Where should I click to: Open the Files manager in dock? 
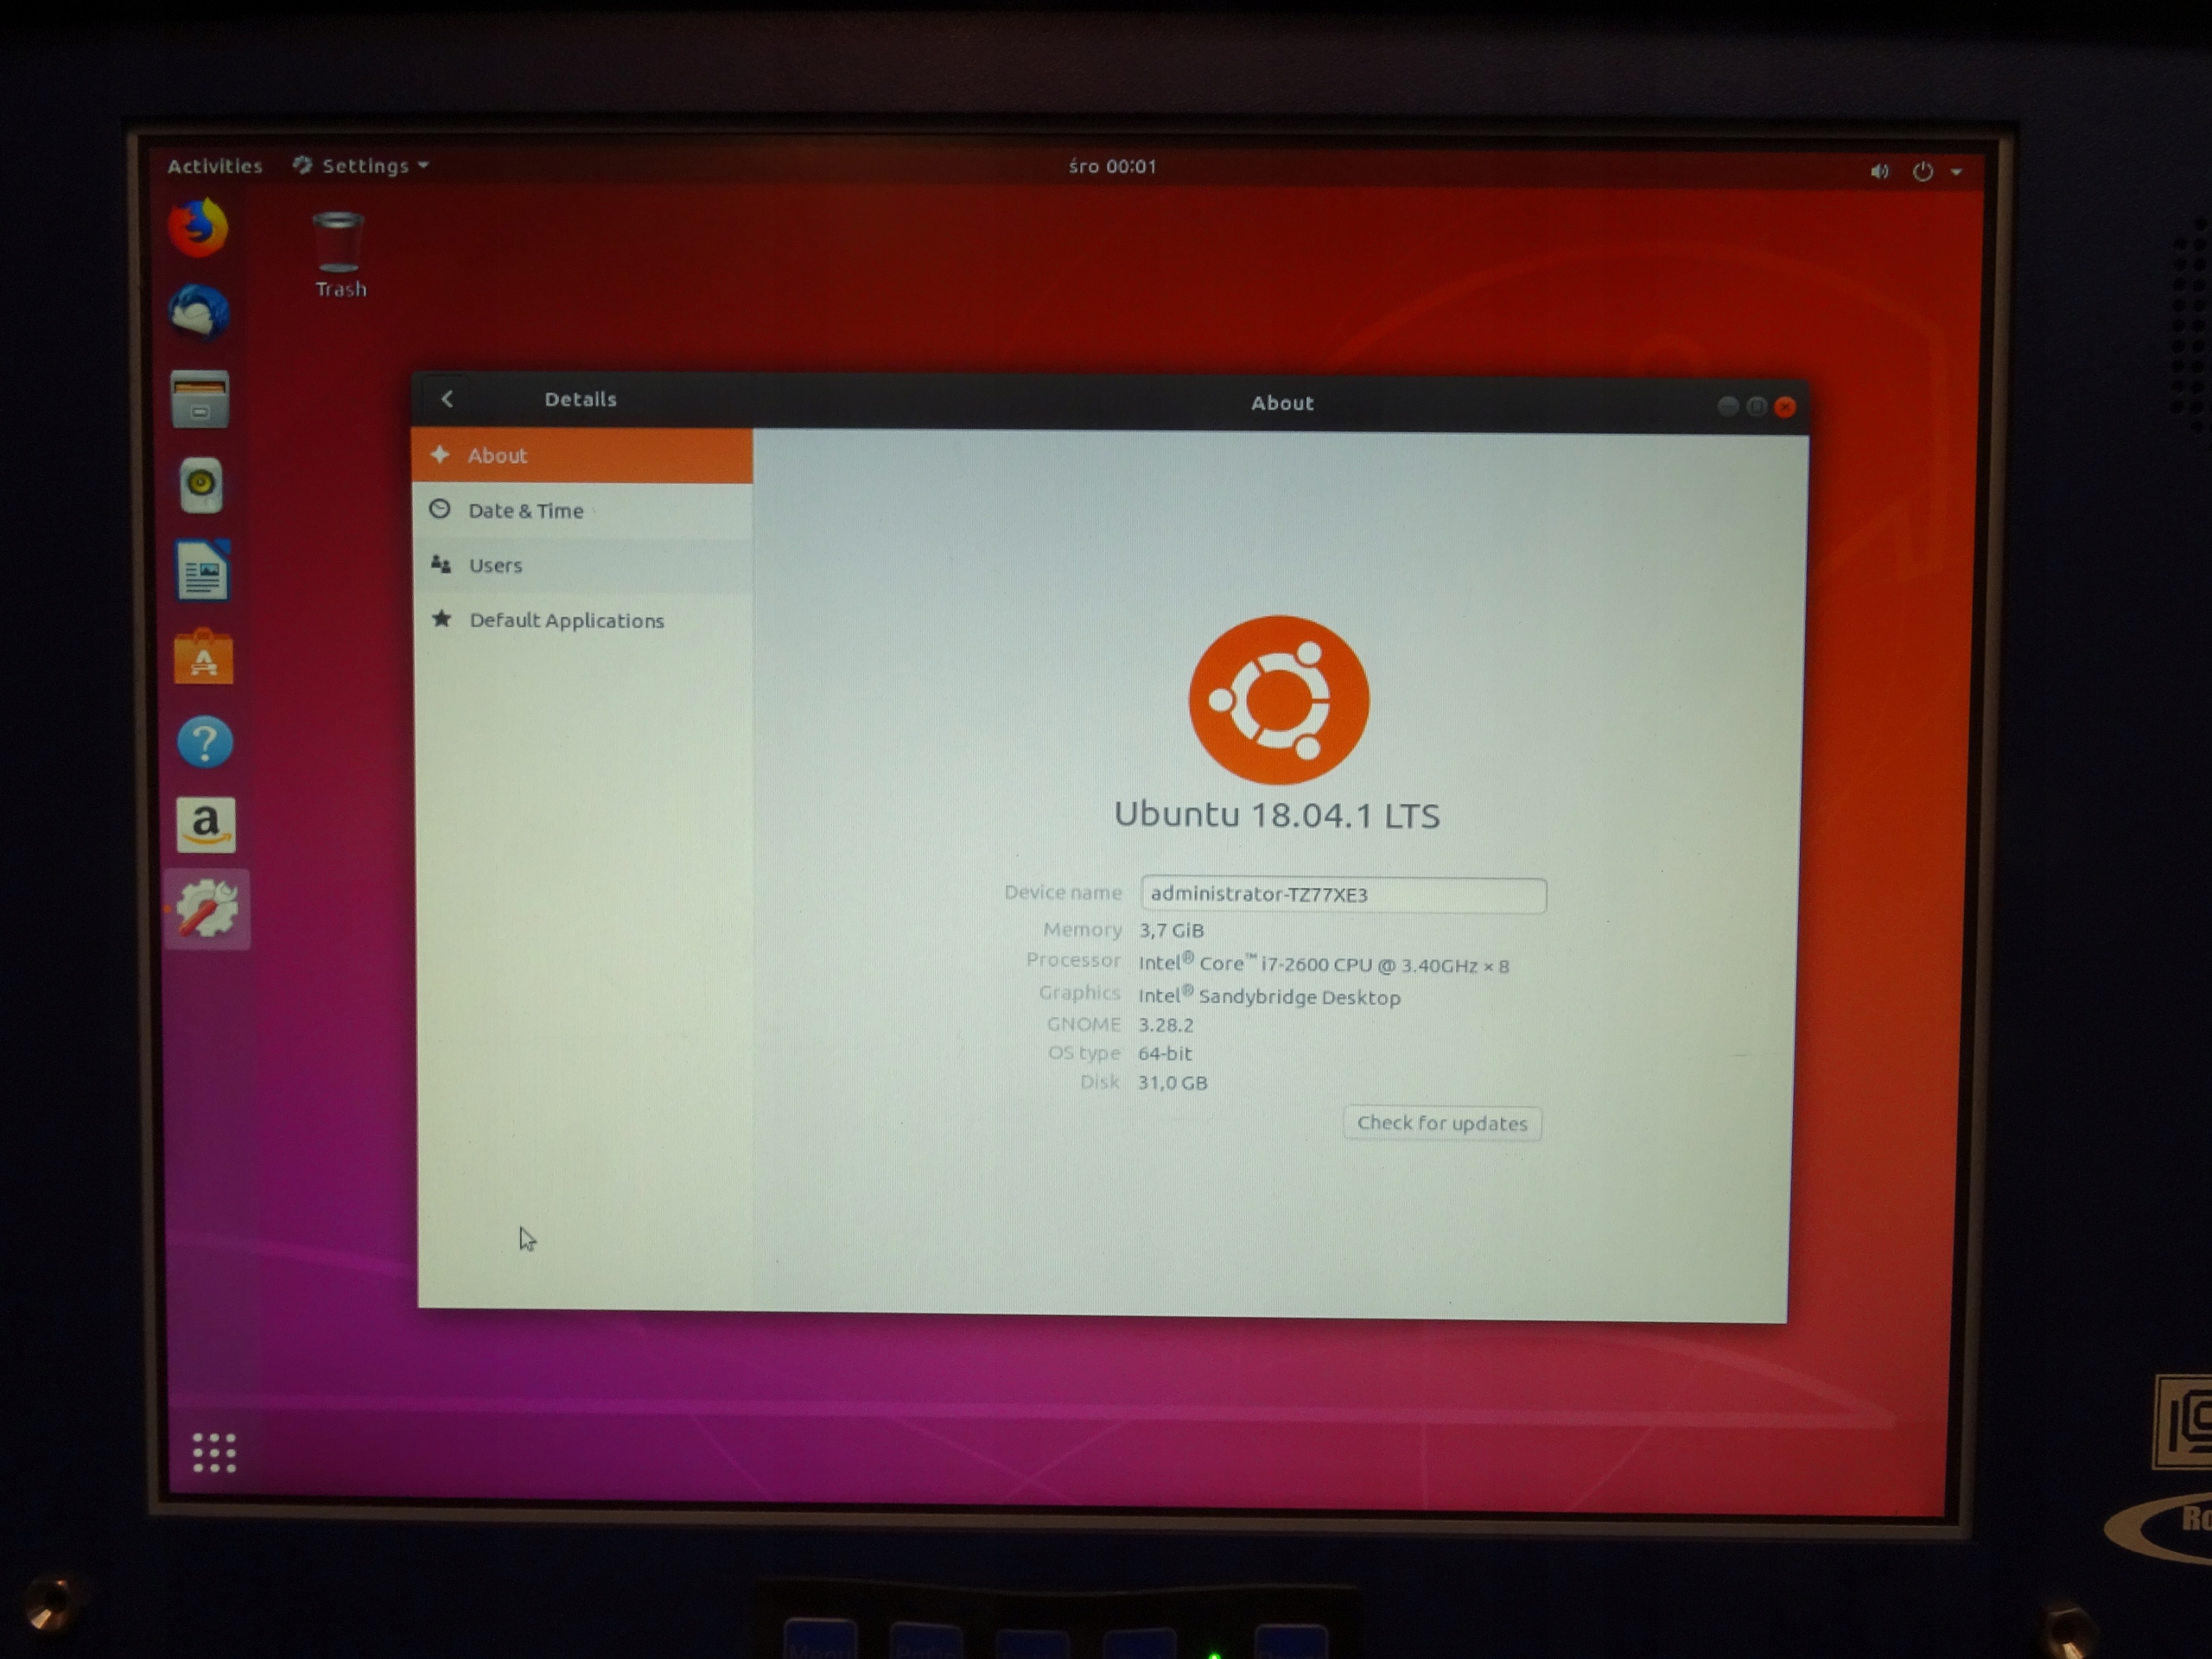pos(200,399)
